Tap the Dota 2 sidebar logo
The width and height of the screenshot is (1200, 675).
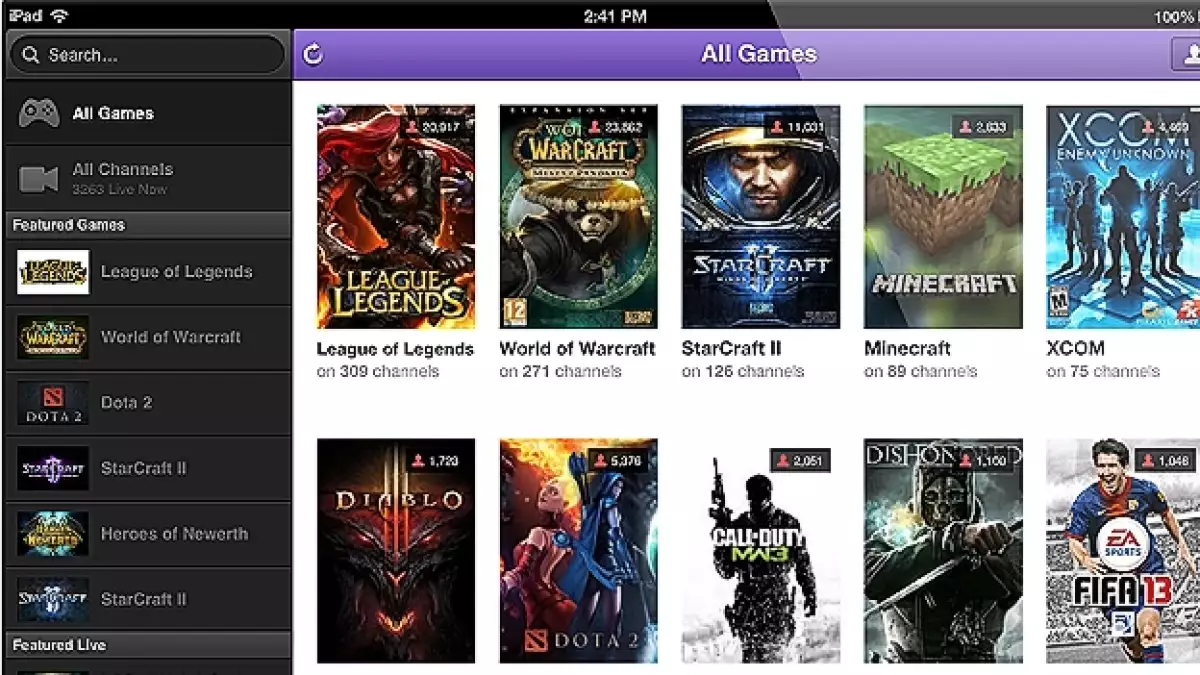(x=53, y=403)
